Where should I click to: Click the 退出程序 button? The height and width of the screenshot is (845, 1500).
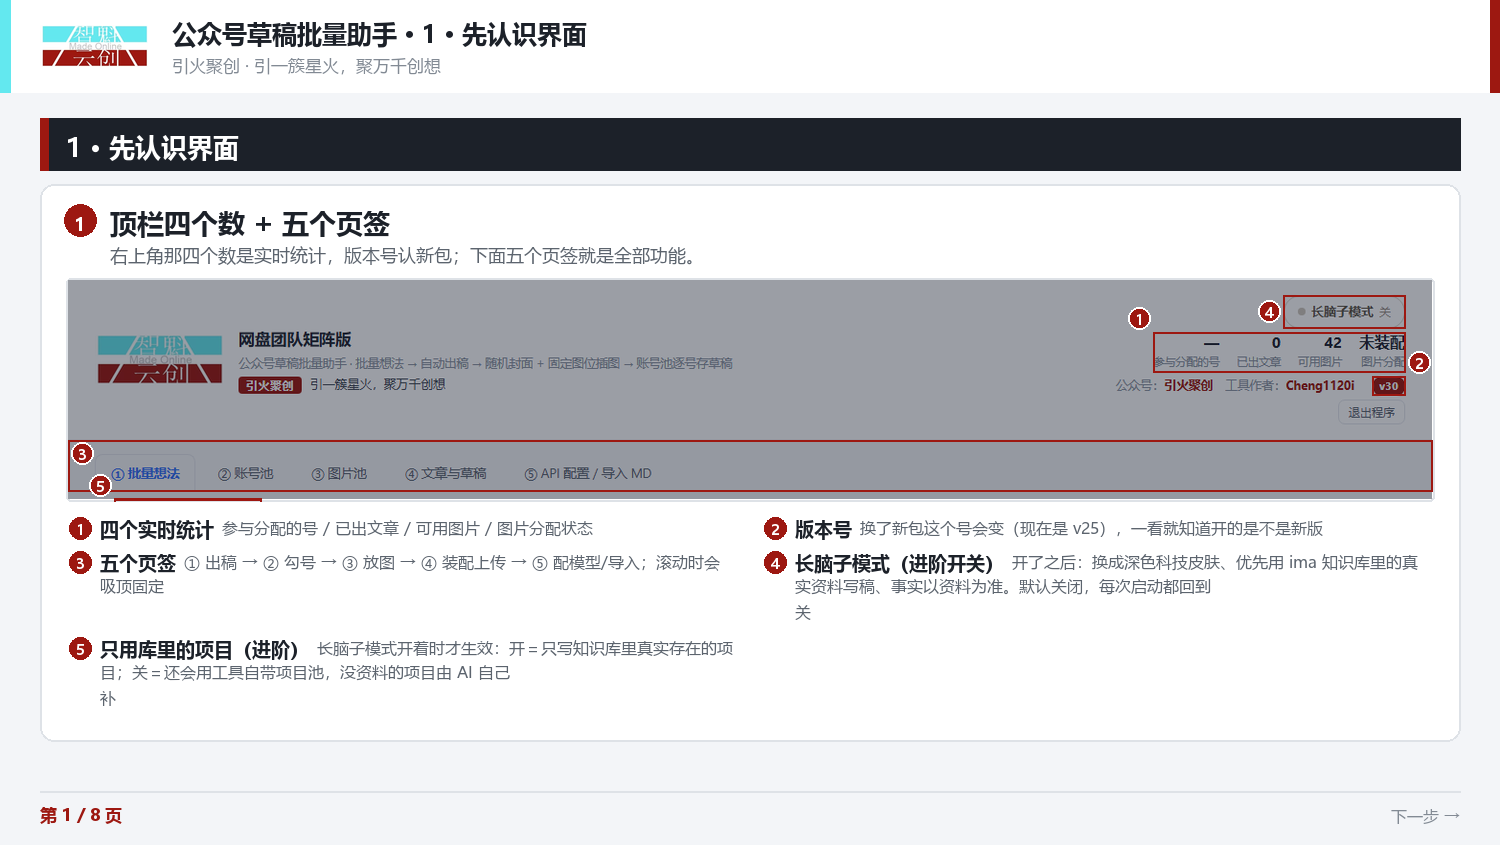pyautogui.click(x=1371, y=413)
